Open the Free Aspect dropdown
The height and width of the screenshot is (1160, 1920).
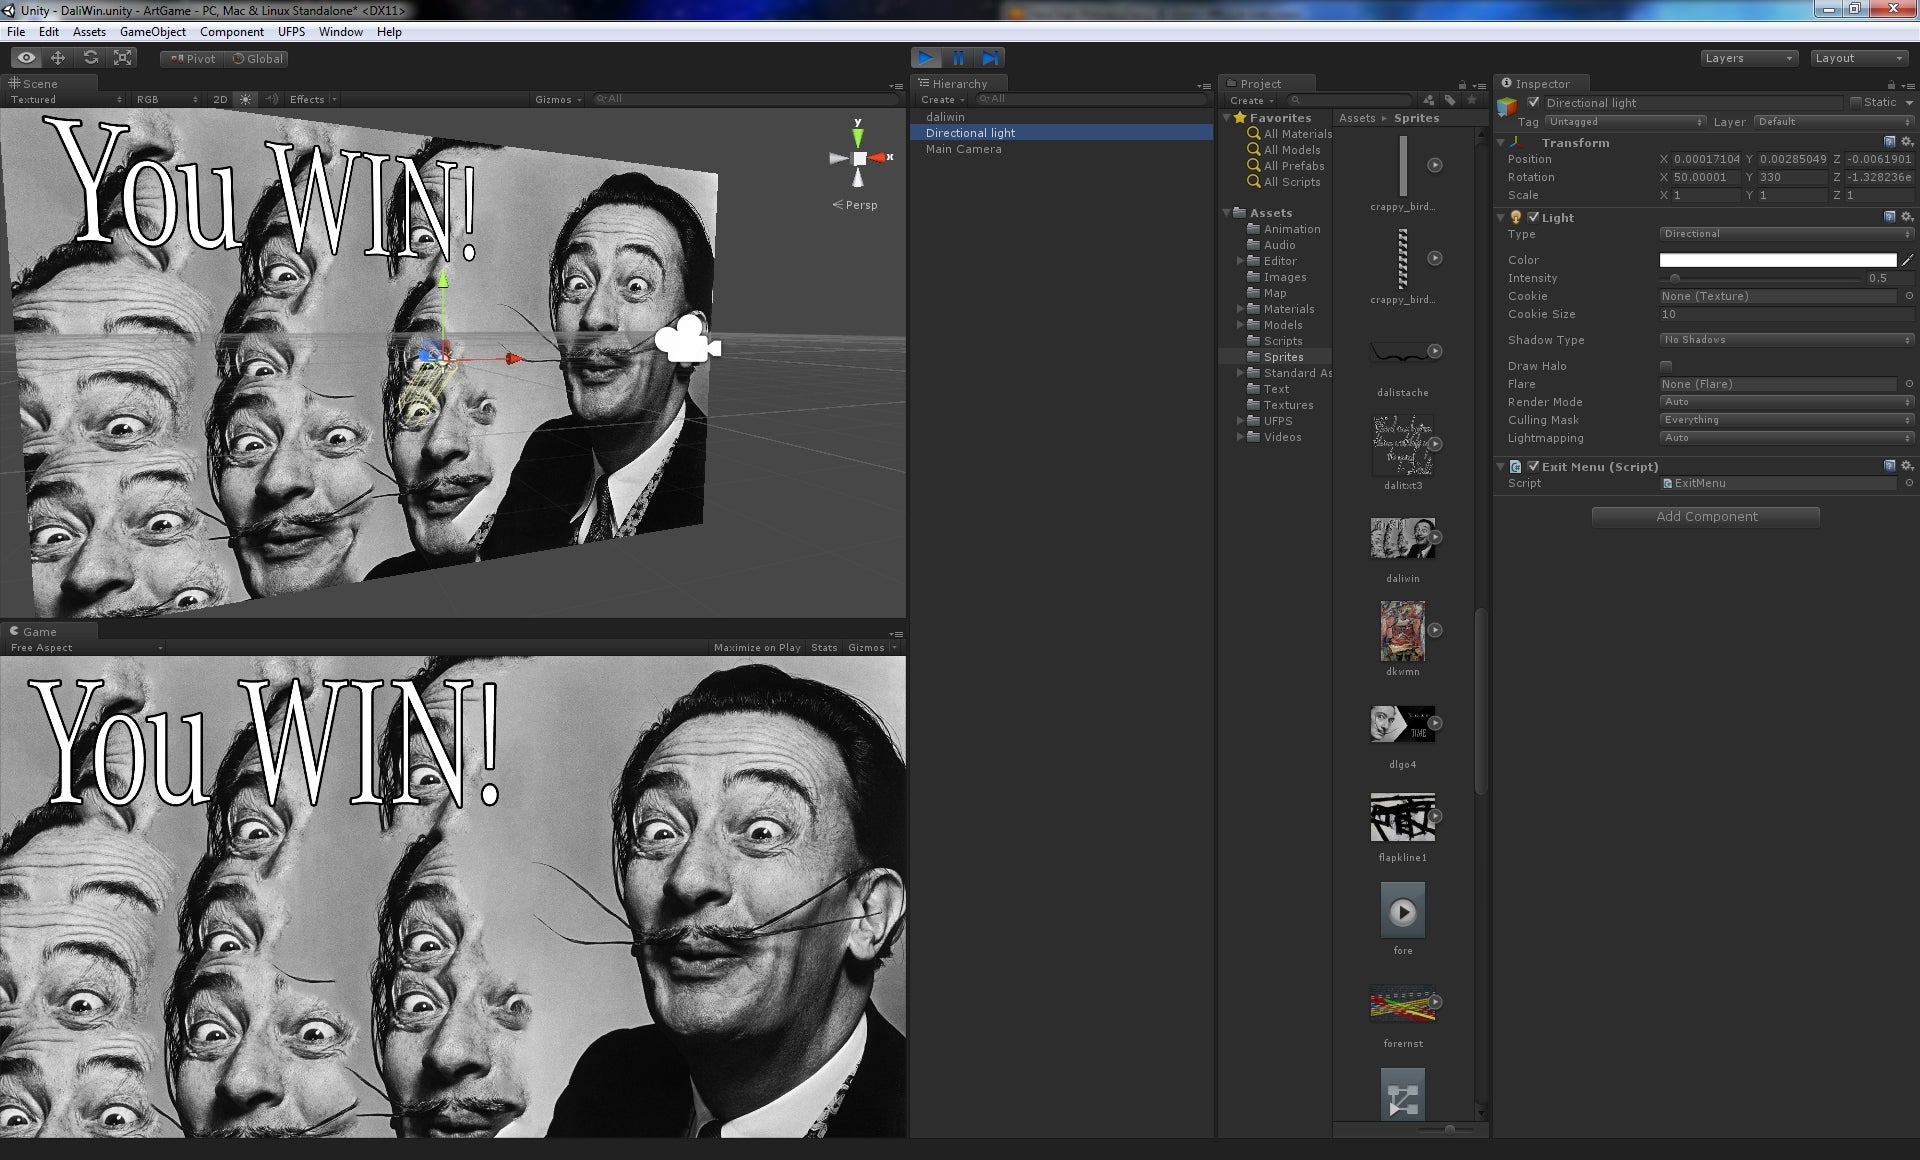(x=85, y=648)
